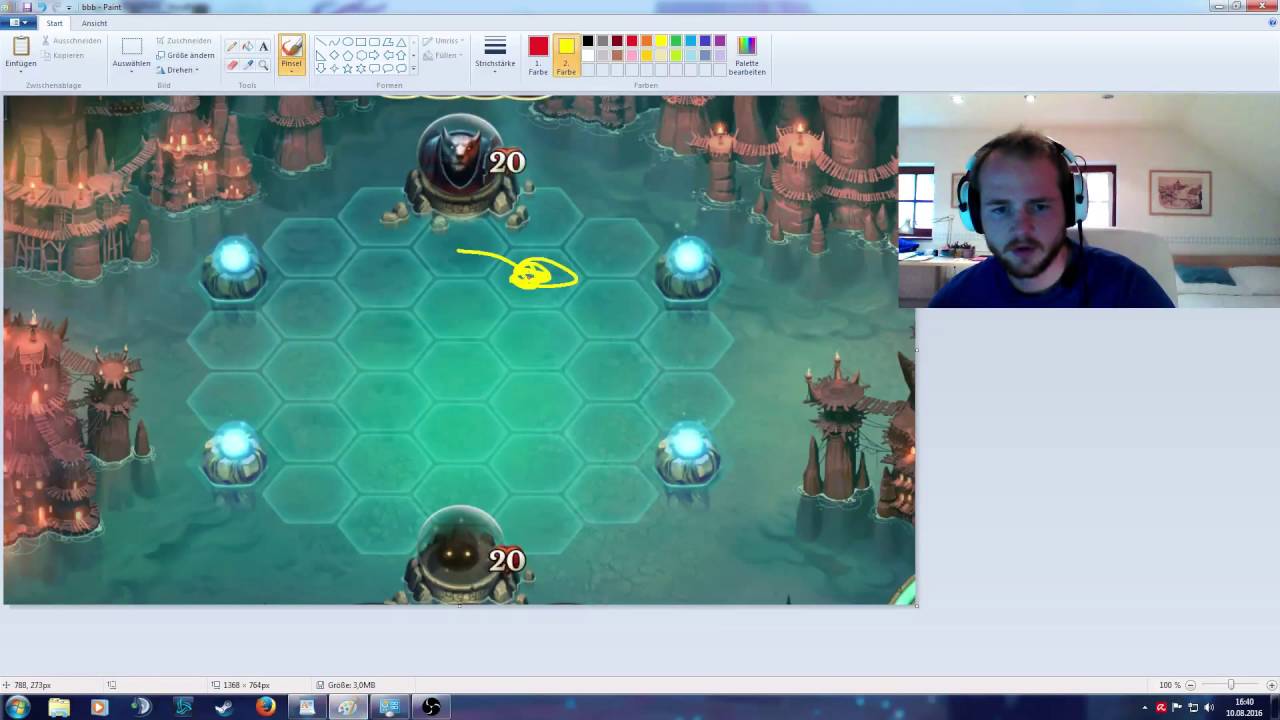Open the Paint file menu button
The image size is (1280, 720).
coord(18,22)
